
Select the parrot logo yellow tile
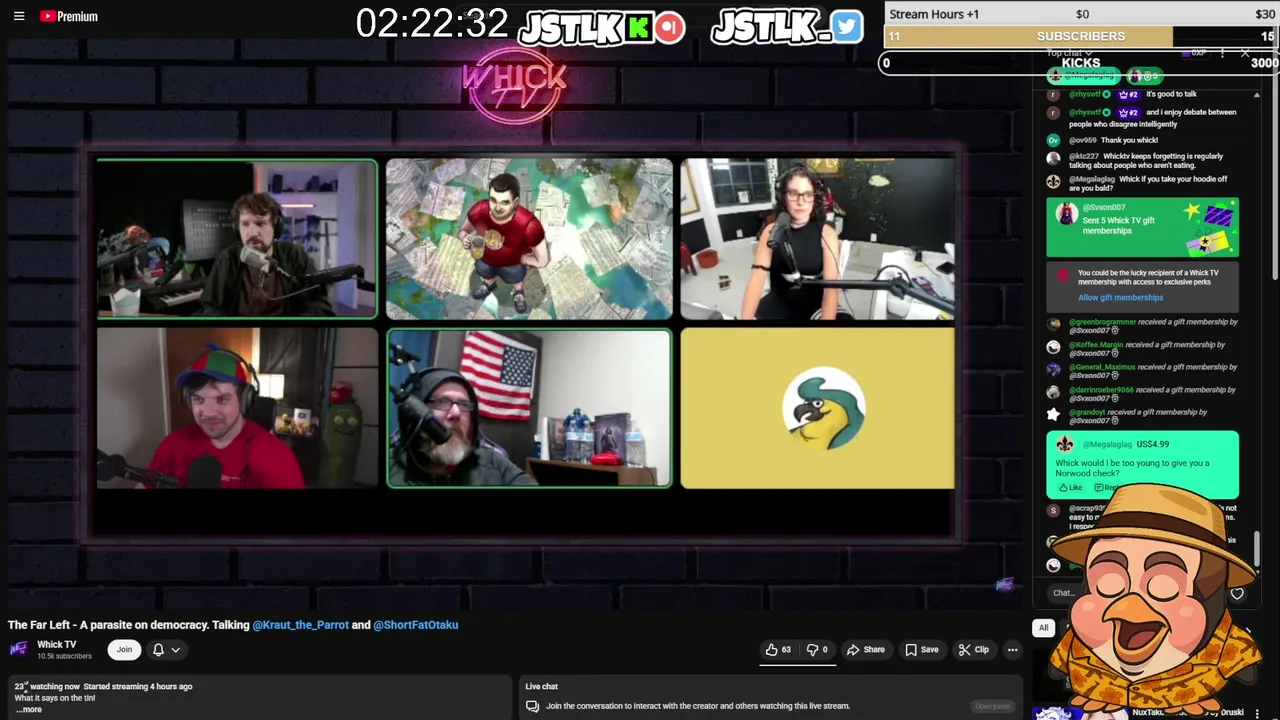click(x=817, y=408)
